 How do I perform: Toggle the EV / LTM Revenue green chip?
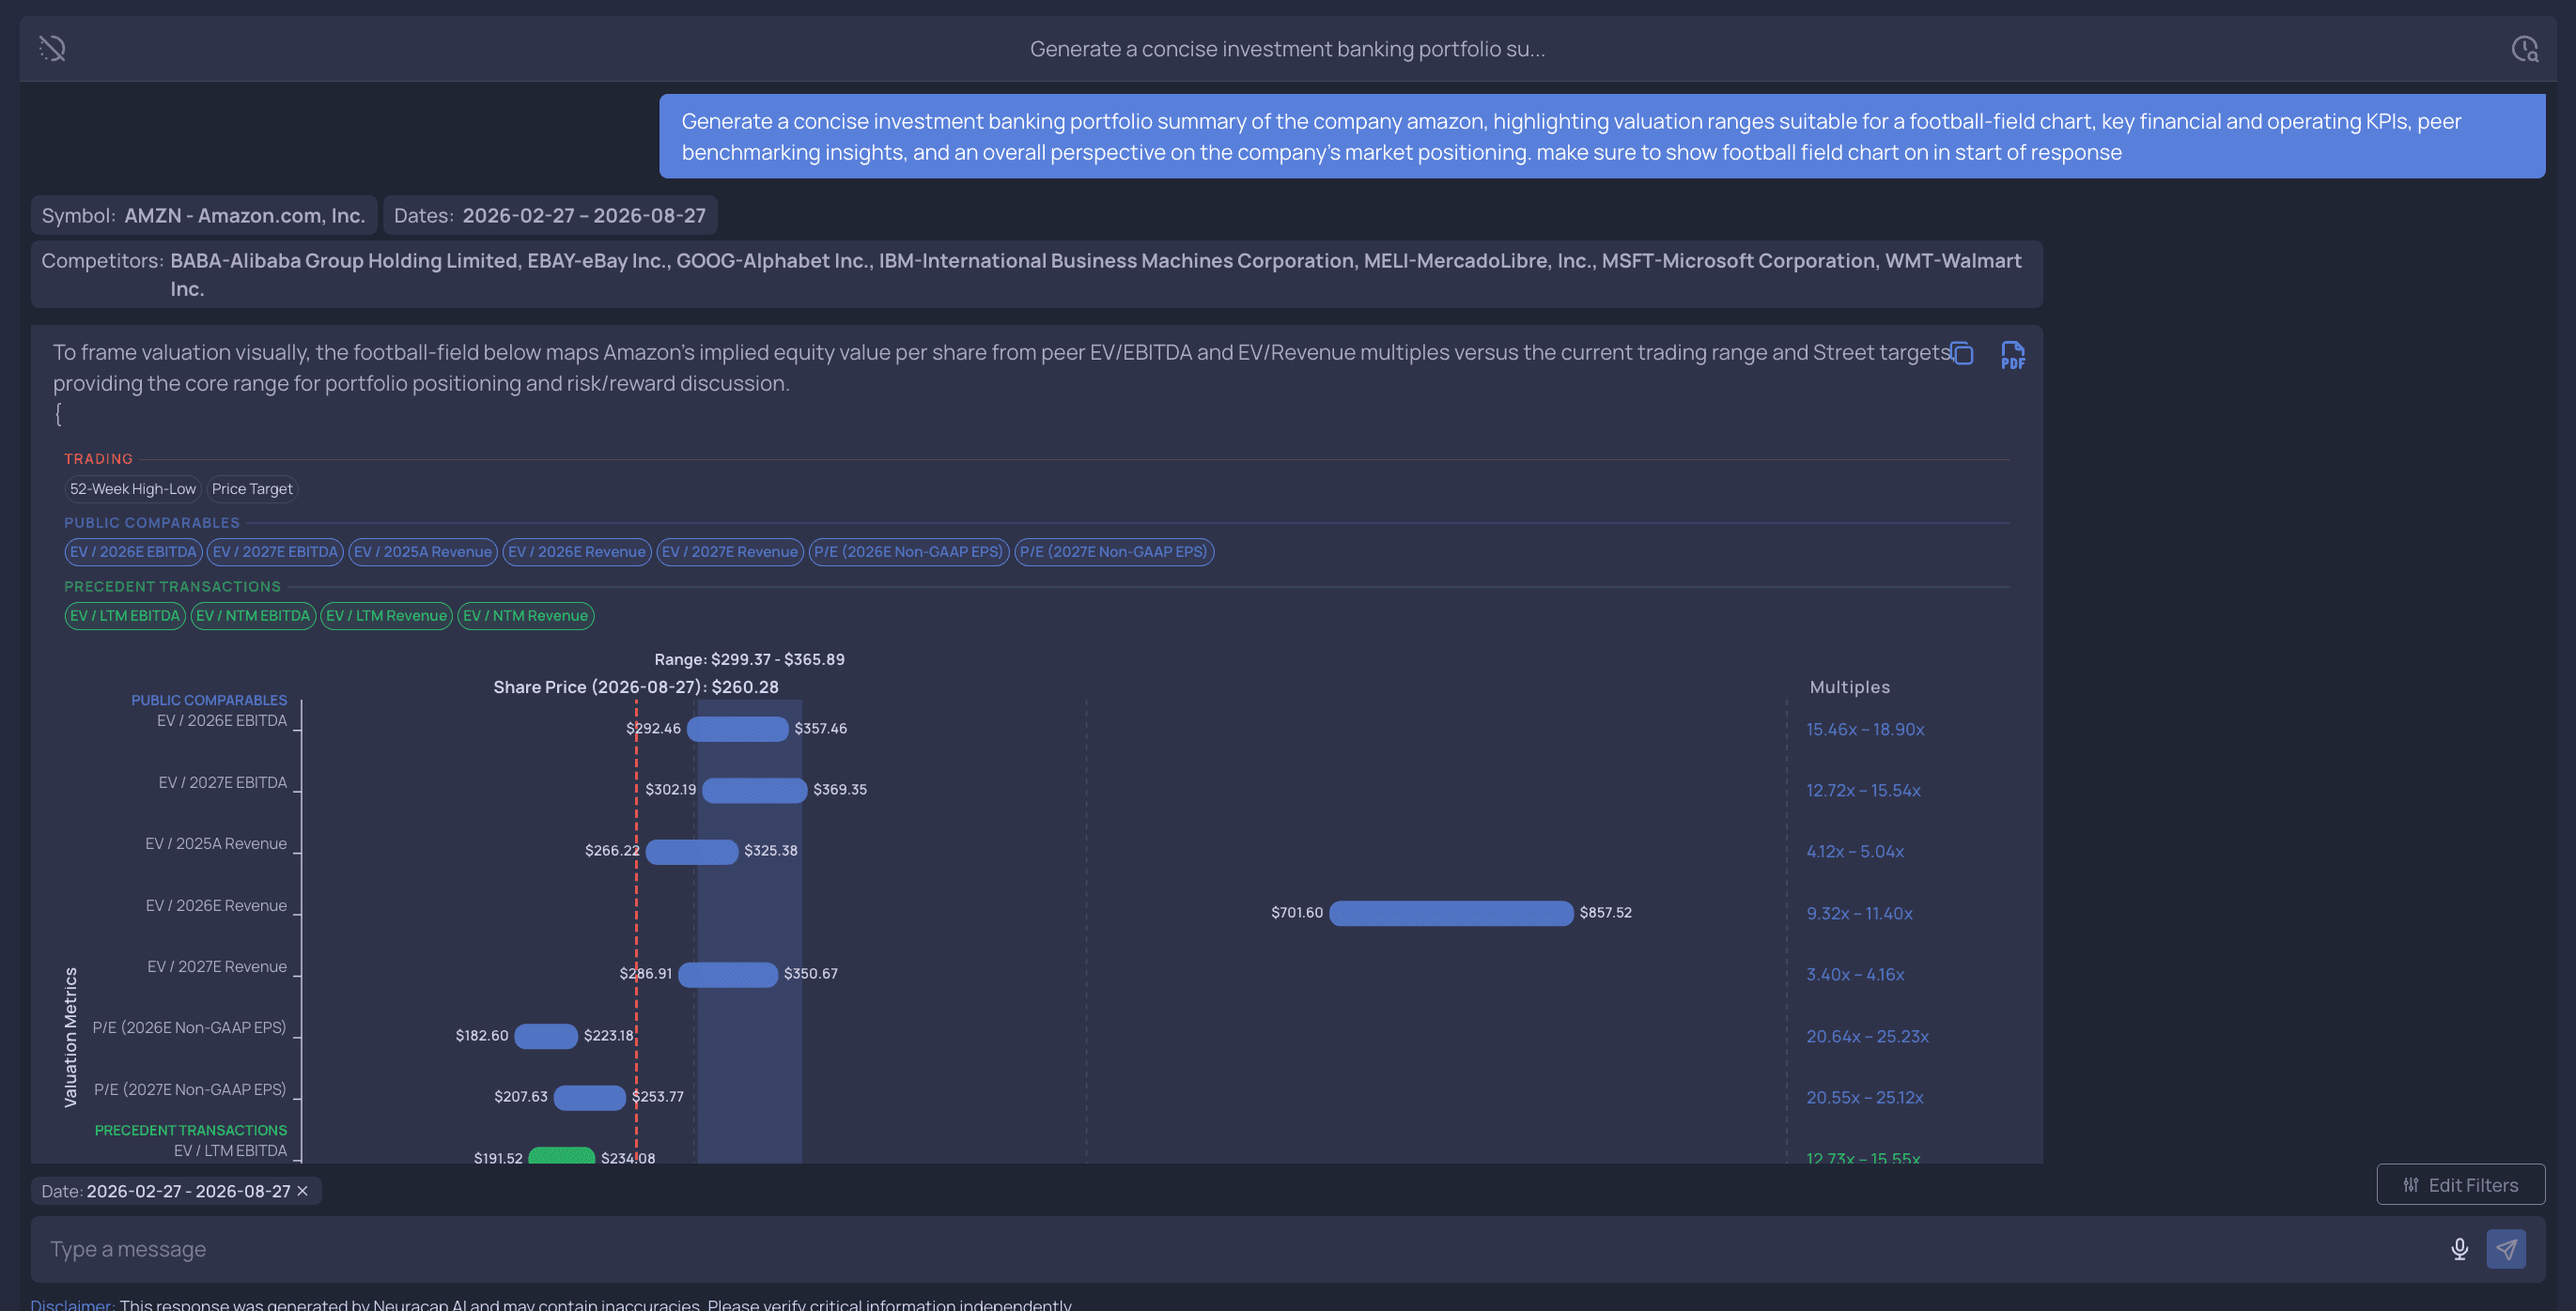[x=386, y=616]
